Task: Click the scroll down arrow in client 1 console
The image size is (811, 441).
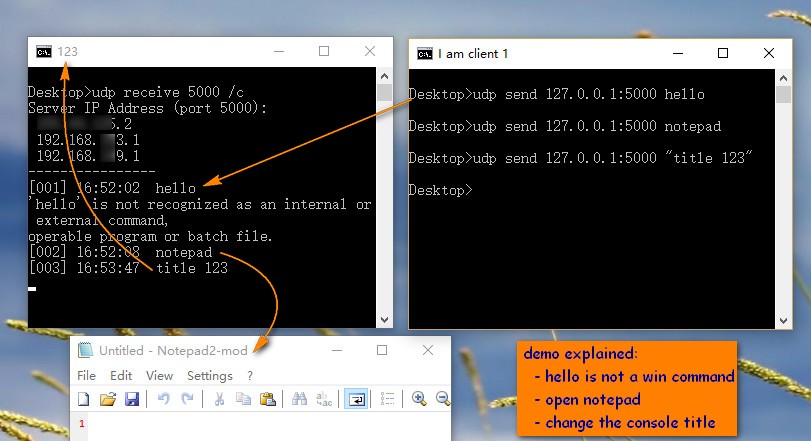Action: click(x=783, y=321)
